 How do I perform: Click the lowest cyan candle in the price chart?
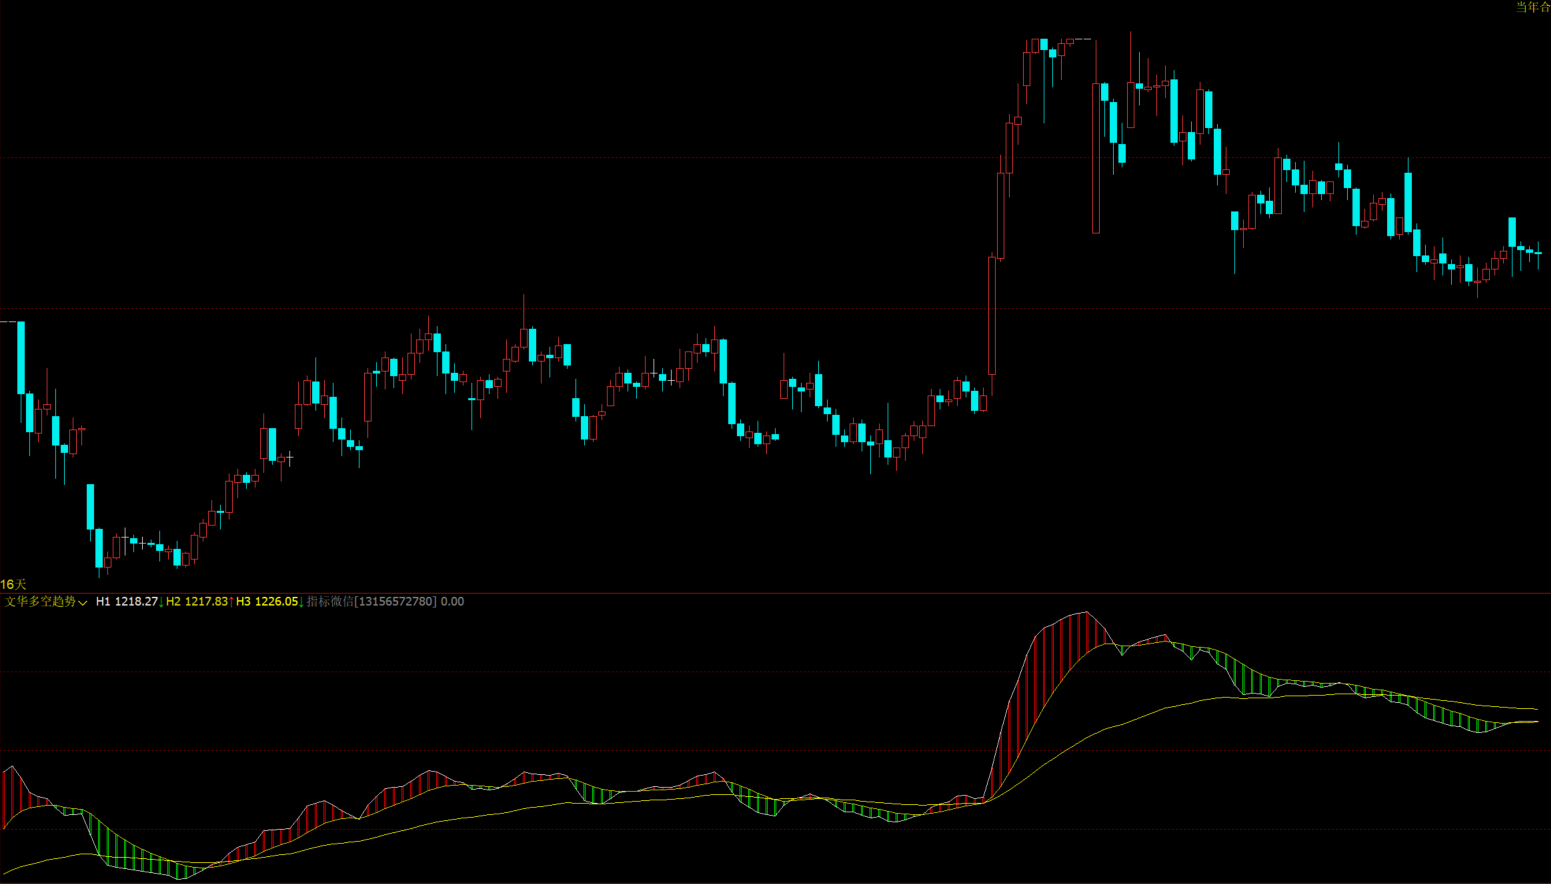point(99,548)
